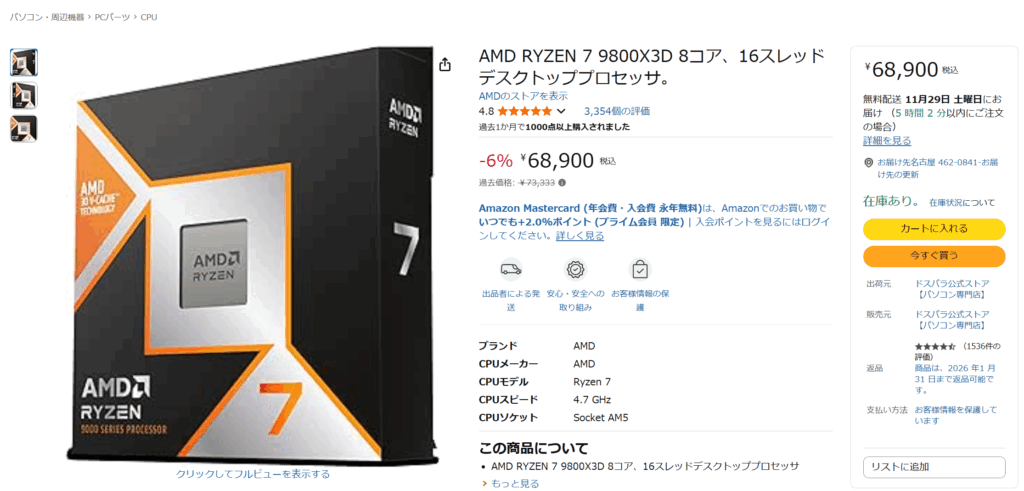
Task: Click the safety badge icon
Action: (576, 269)
